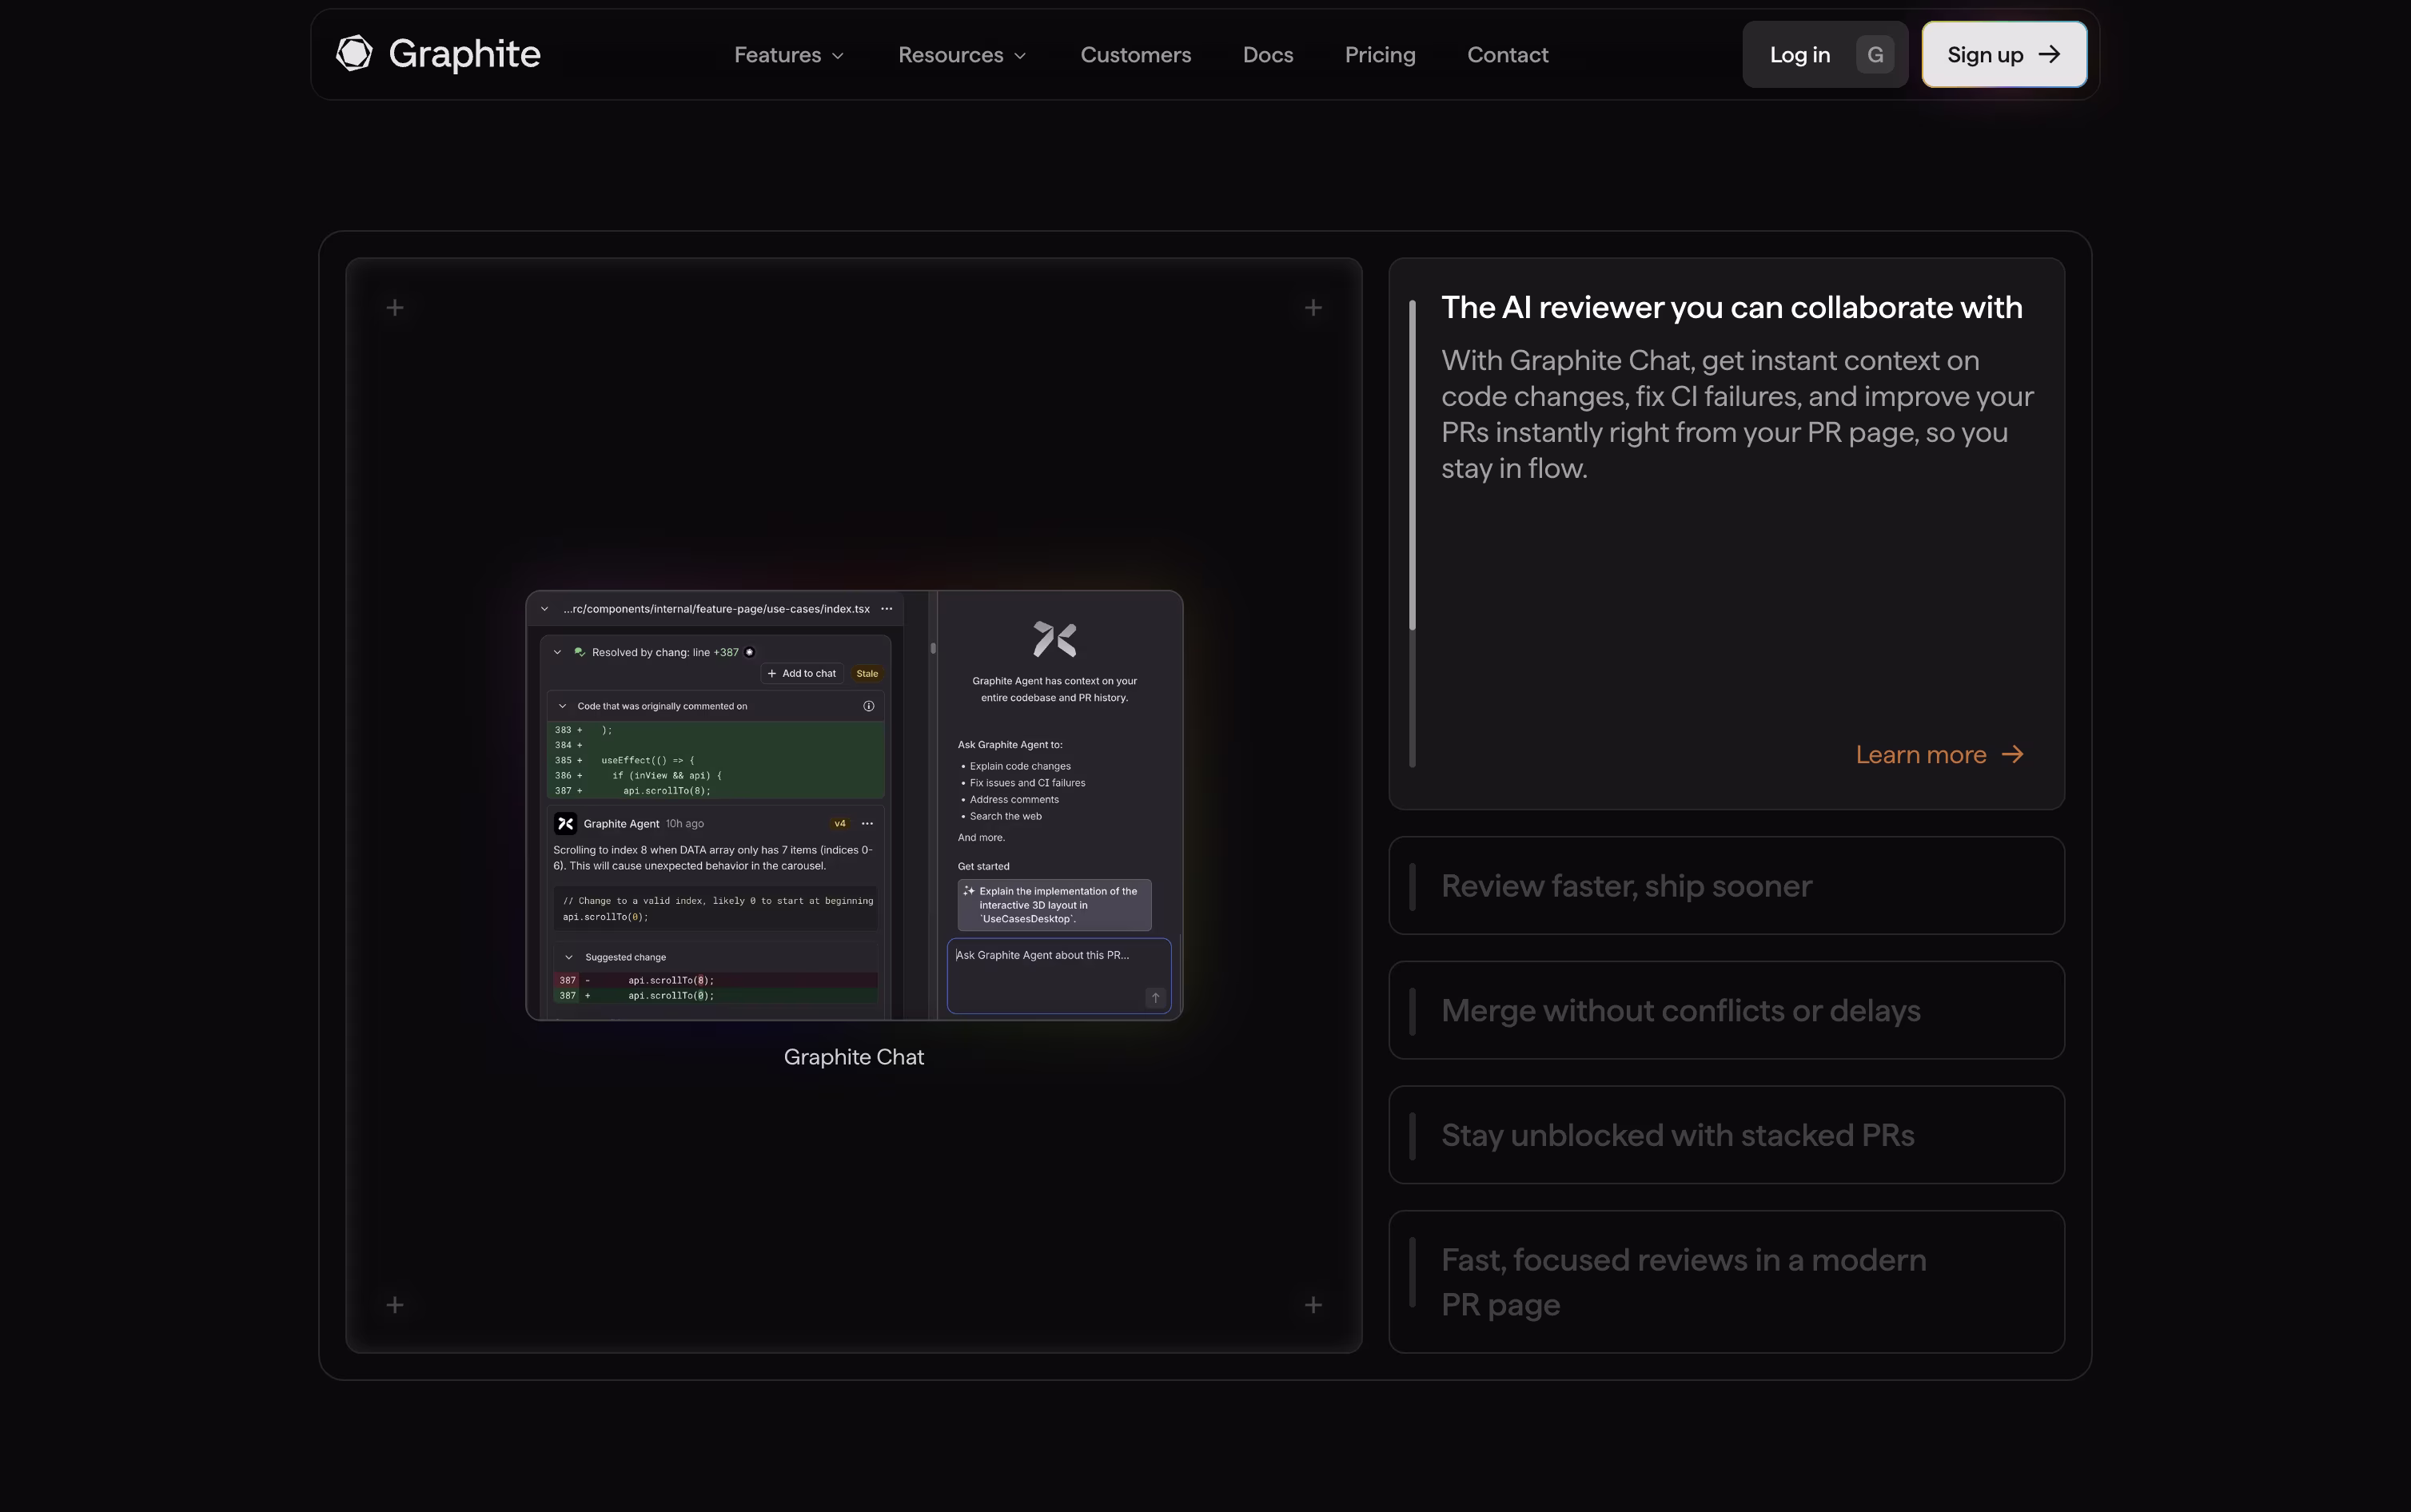Screen dimensions: 2411x1512
Task: Open the Docs page
Action: click(x=1268, y=55)
